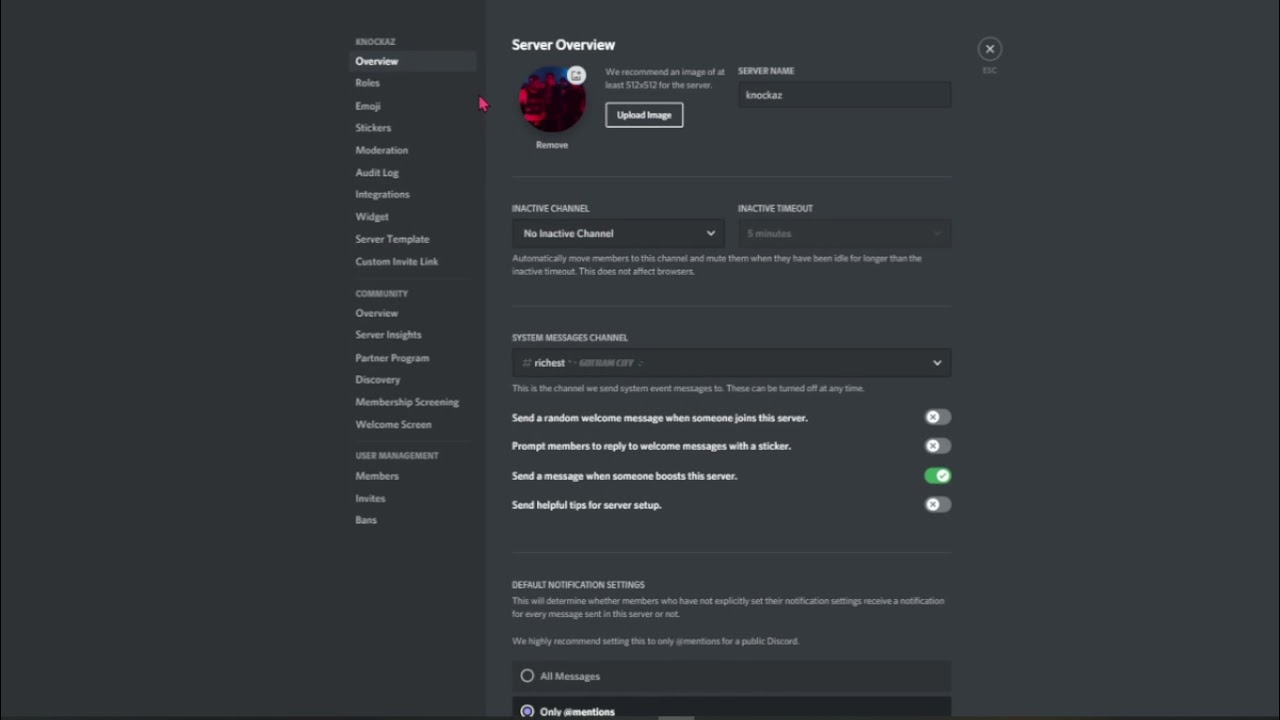Viewport: 1280px width, 720px height.
Task: Click the server avatar thumbnail
Action: [x=552, y=102]
